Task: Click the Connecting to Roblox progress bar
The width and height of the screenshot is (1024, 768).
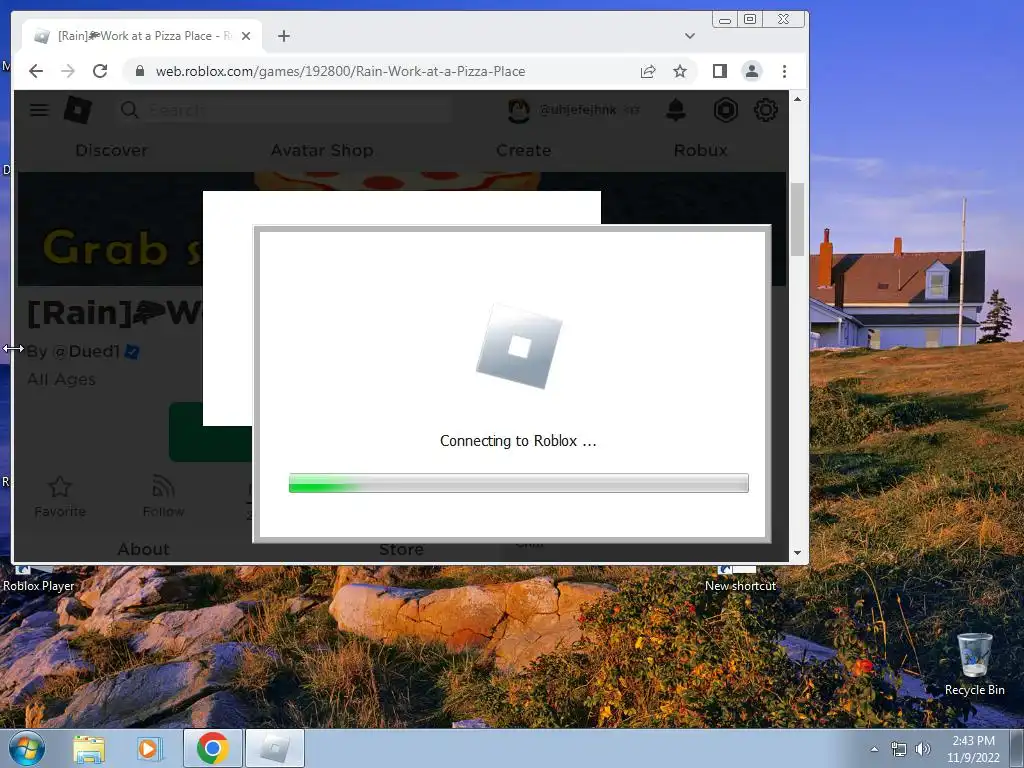Action: [519, 483]
